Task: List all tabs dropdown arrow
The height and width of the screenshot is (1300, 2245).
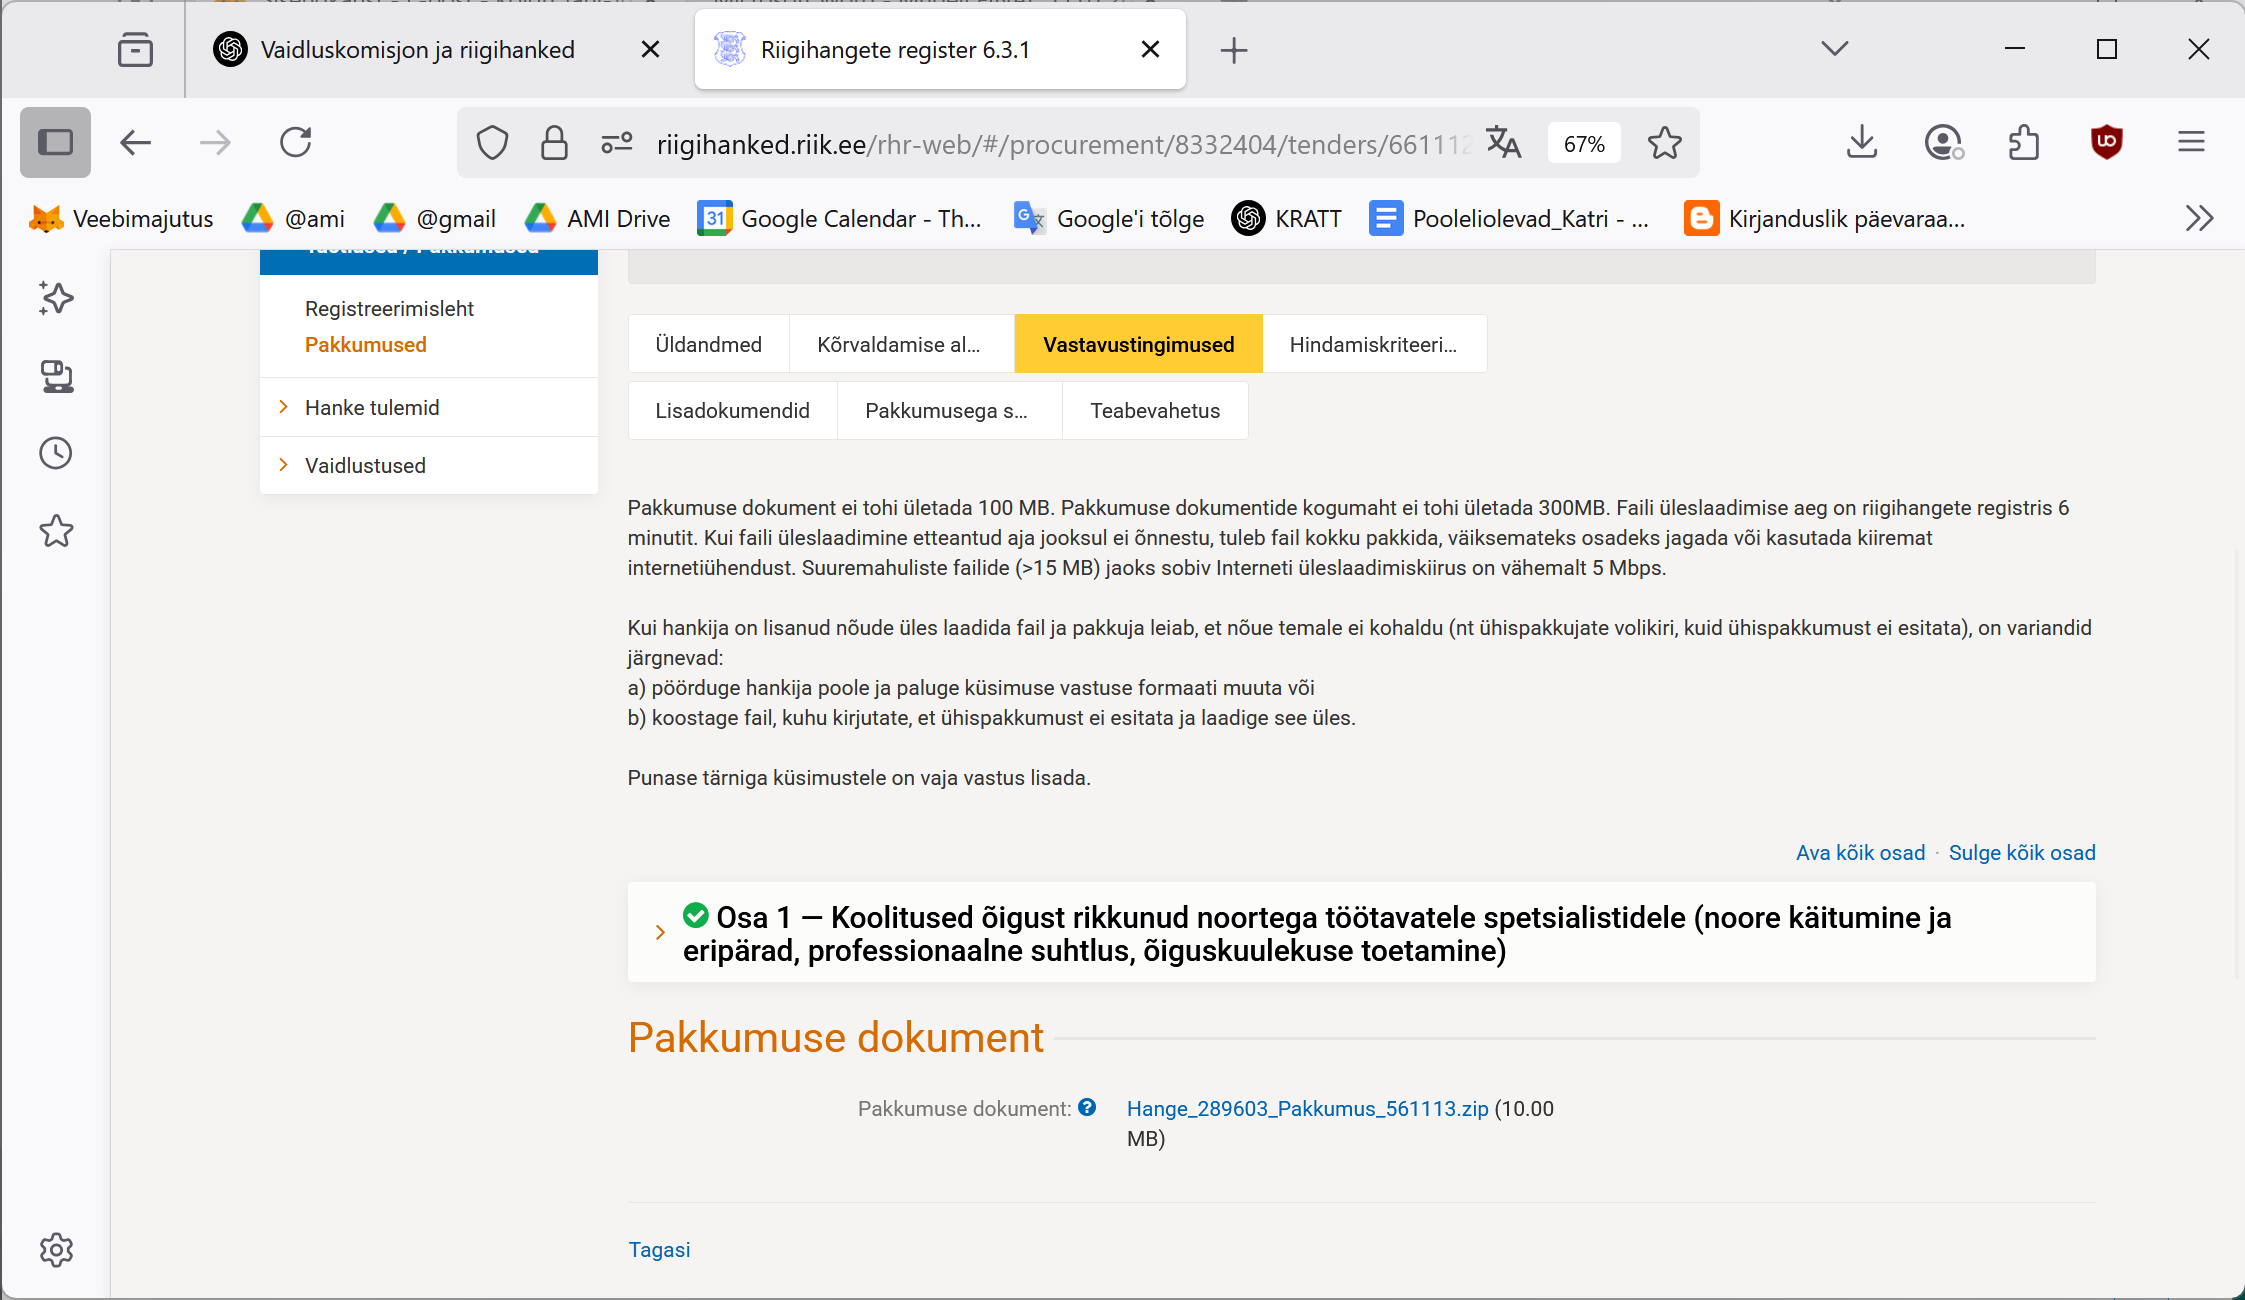Action: coord(1834,48)
